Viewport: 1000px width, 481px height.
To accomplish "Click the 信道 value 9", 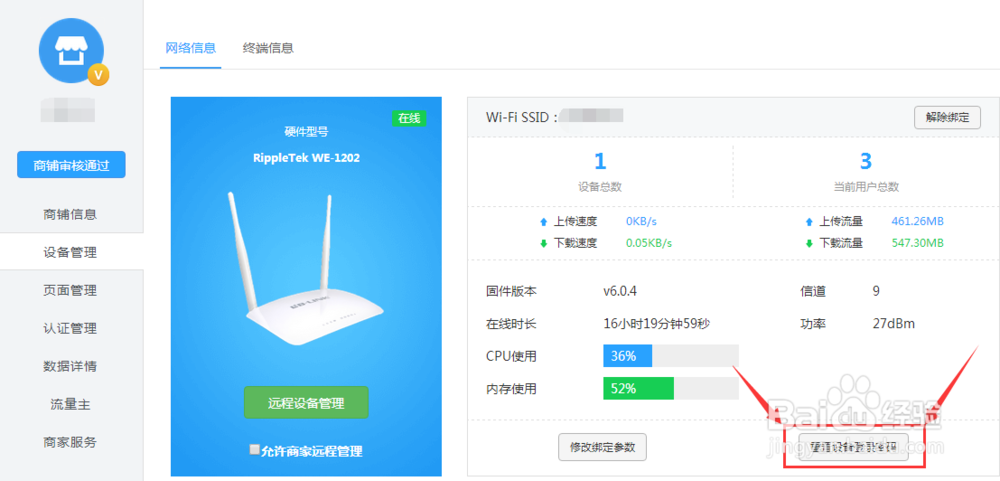I will click(x=876, y=292).
